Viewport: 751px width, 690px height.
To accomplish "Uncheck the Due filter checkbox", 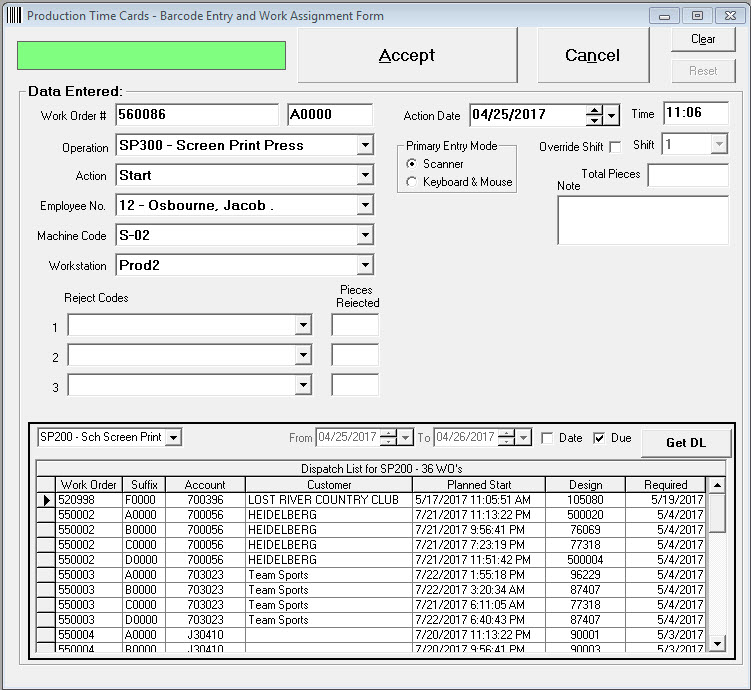I will [599, 438].
